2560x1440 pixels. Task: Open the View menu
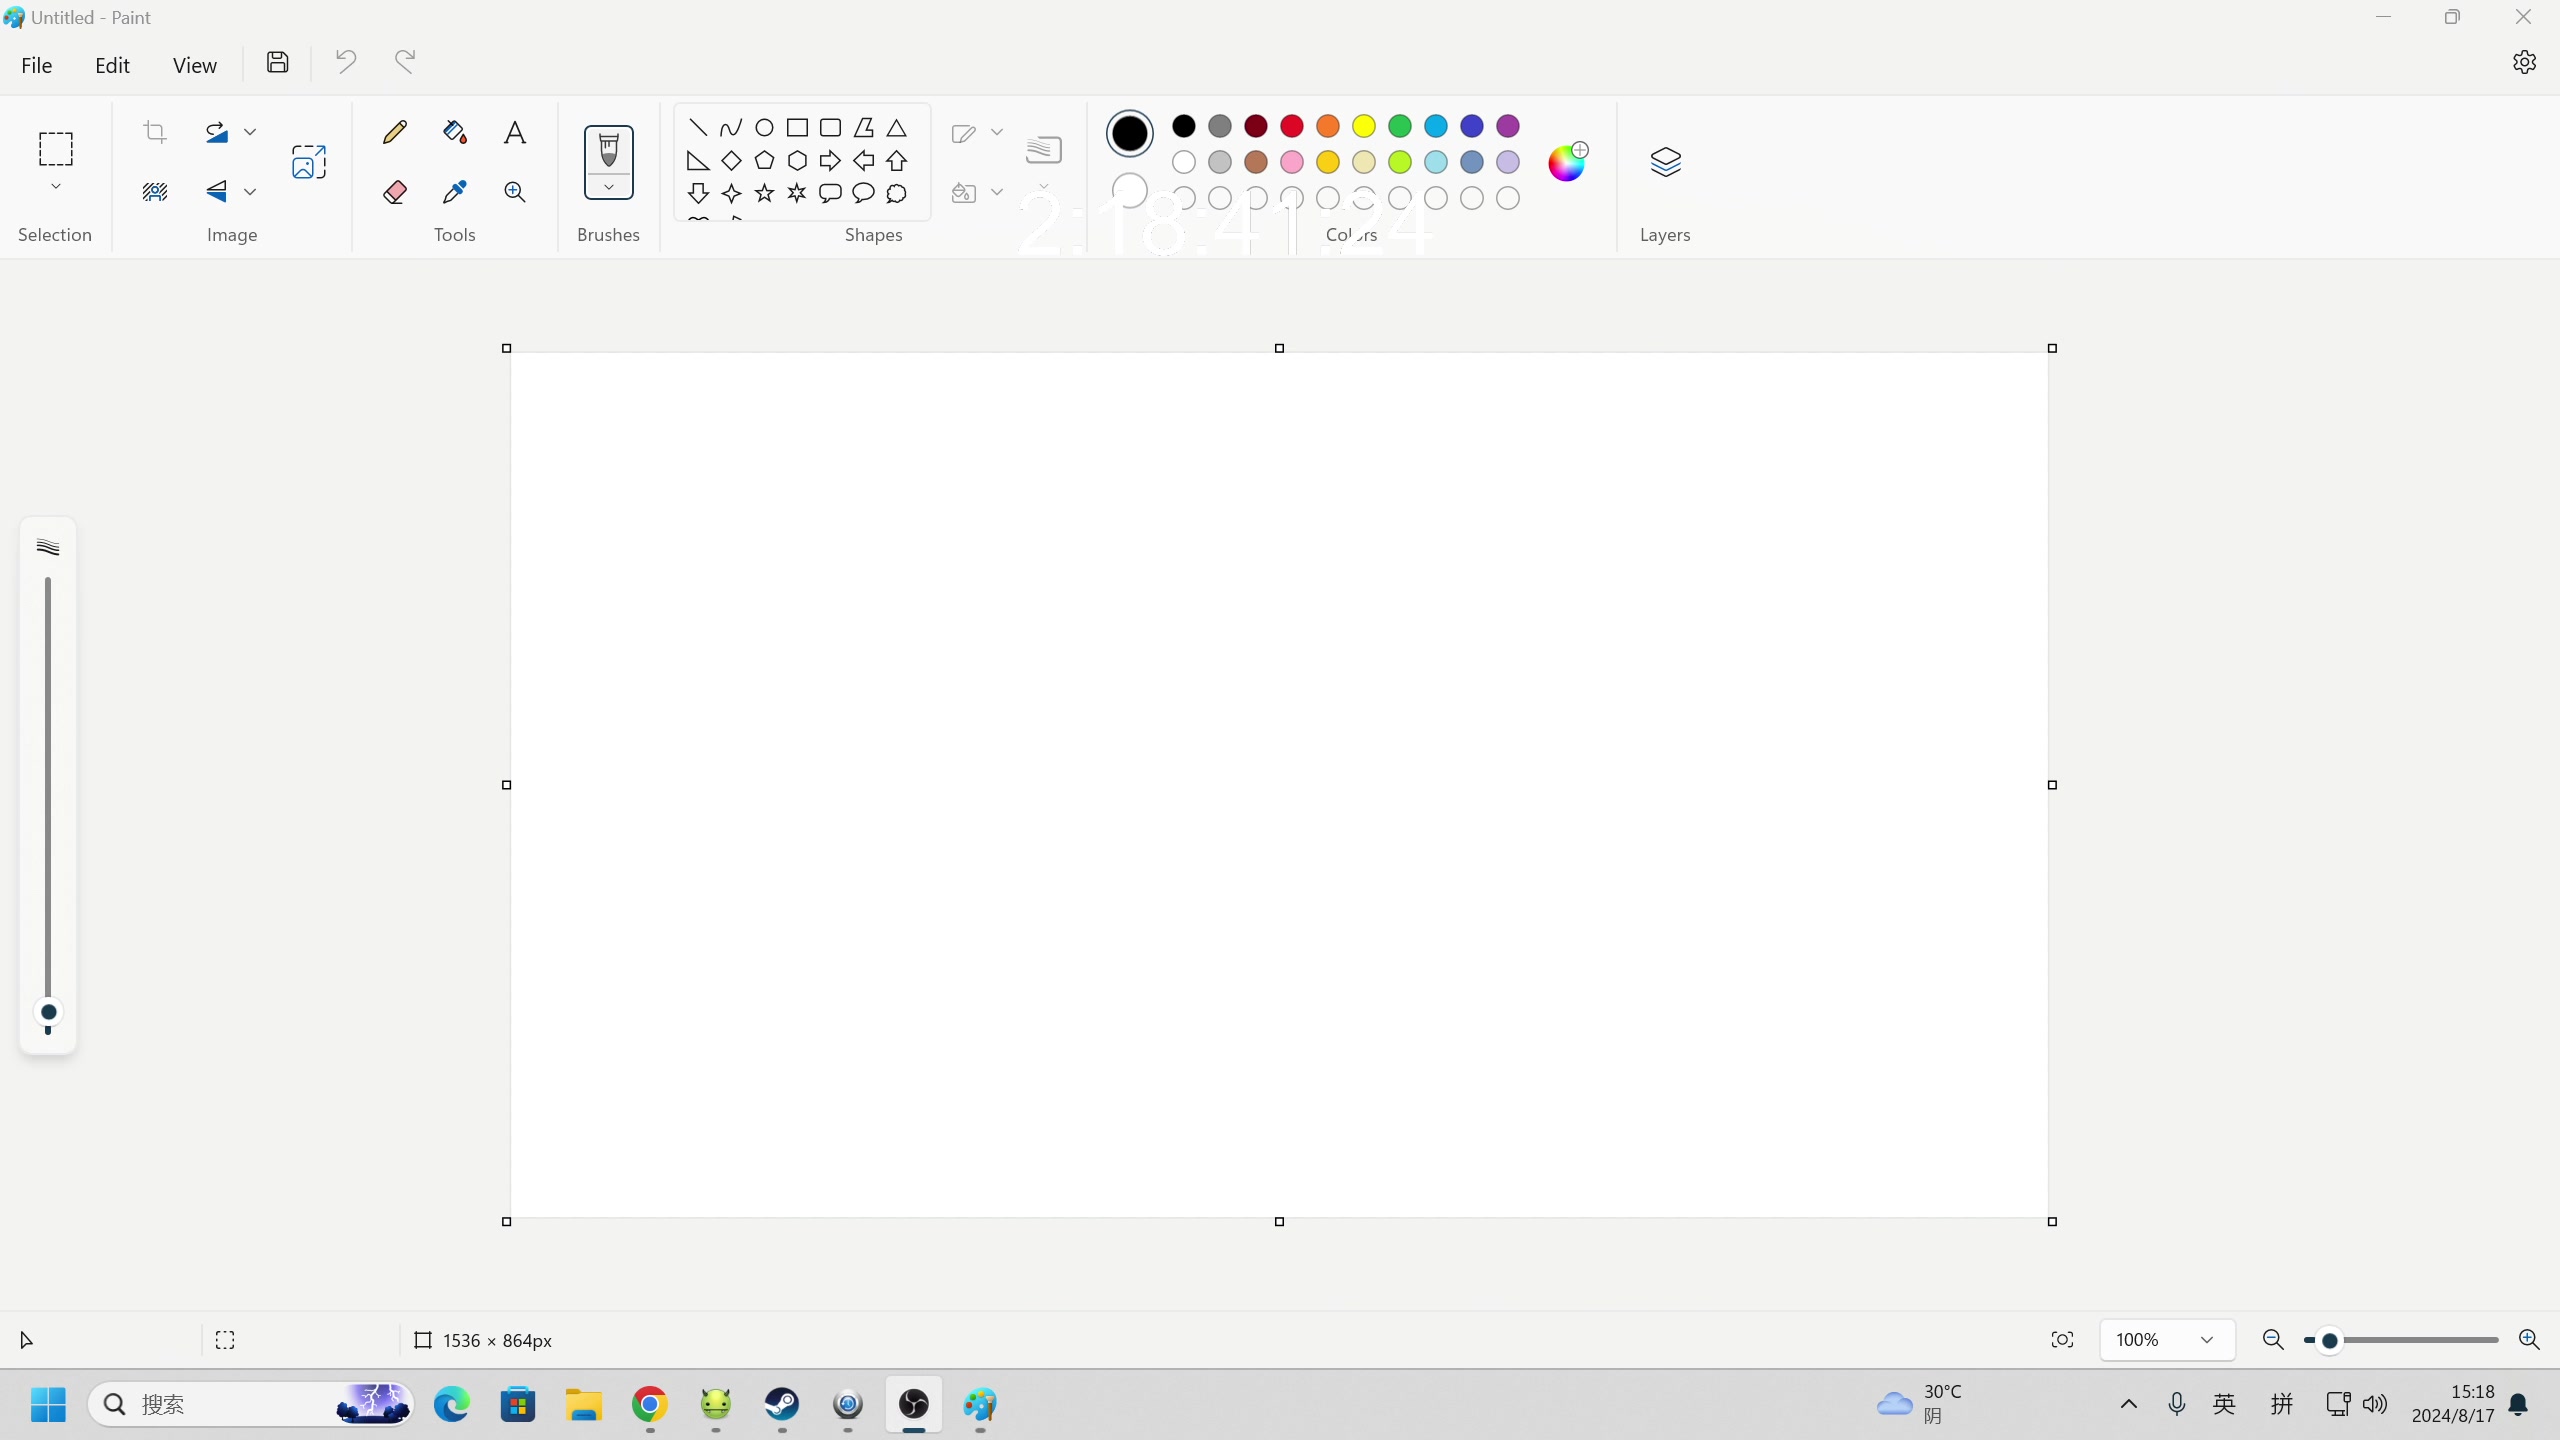pyautogui.click(x=194, y=65)
